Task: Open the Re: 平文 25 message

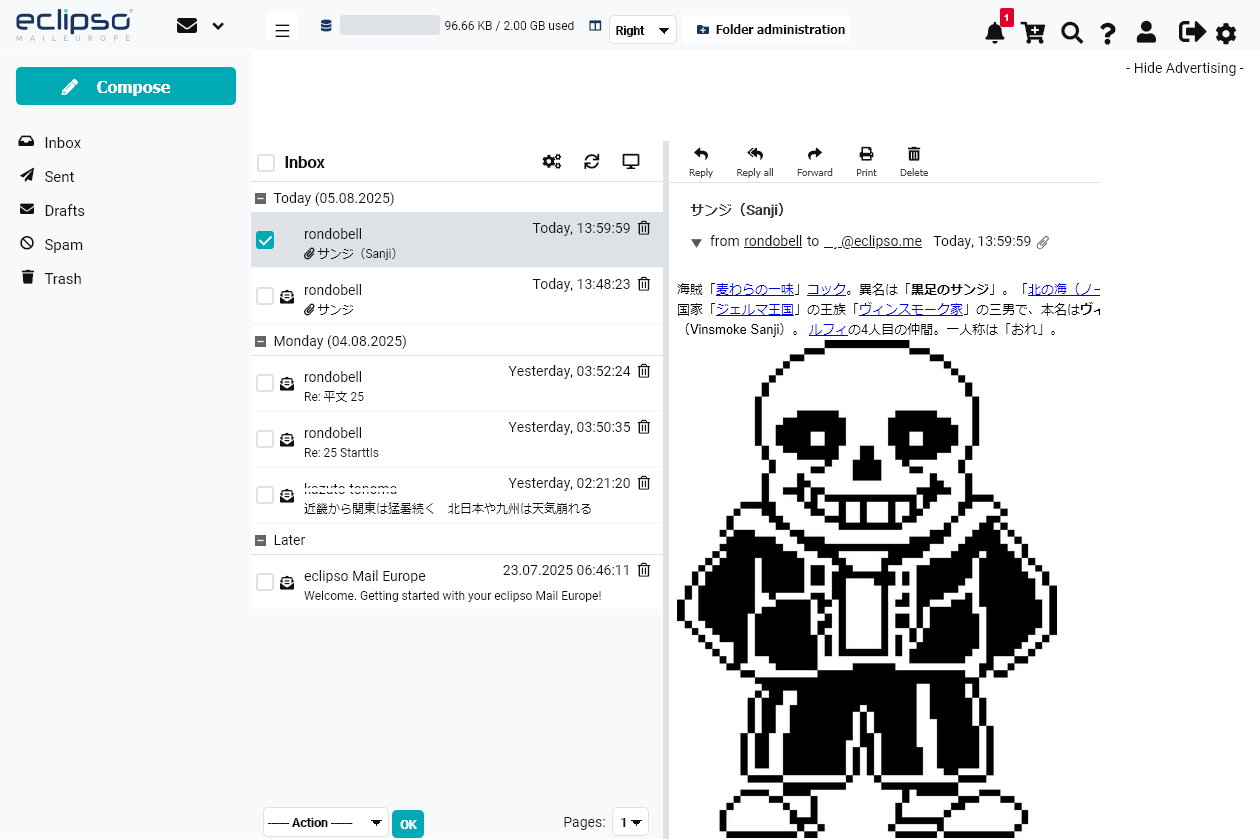Action: [457, 384]
